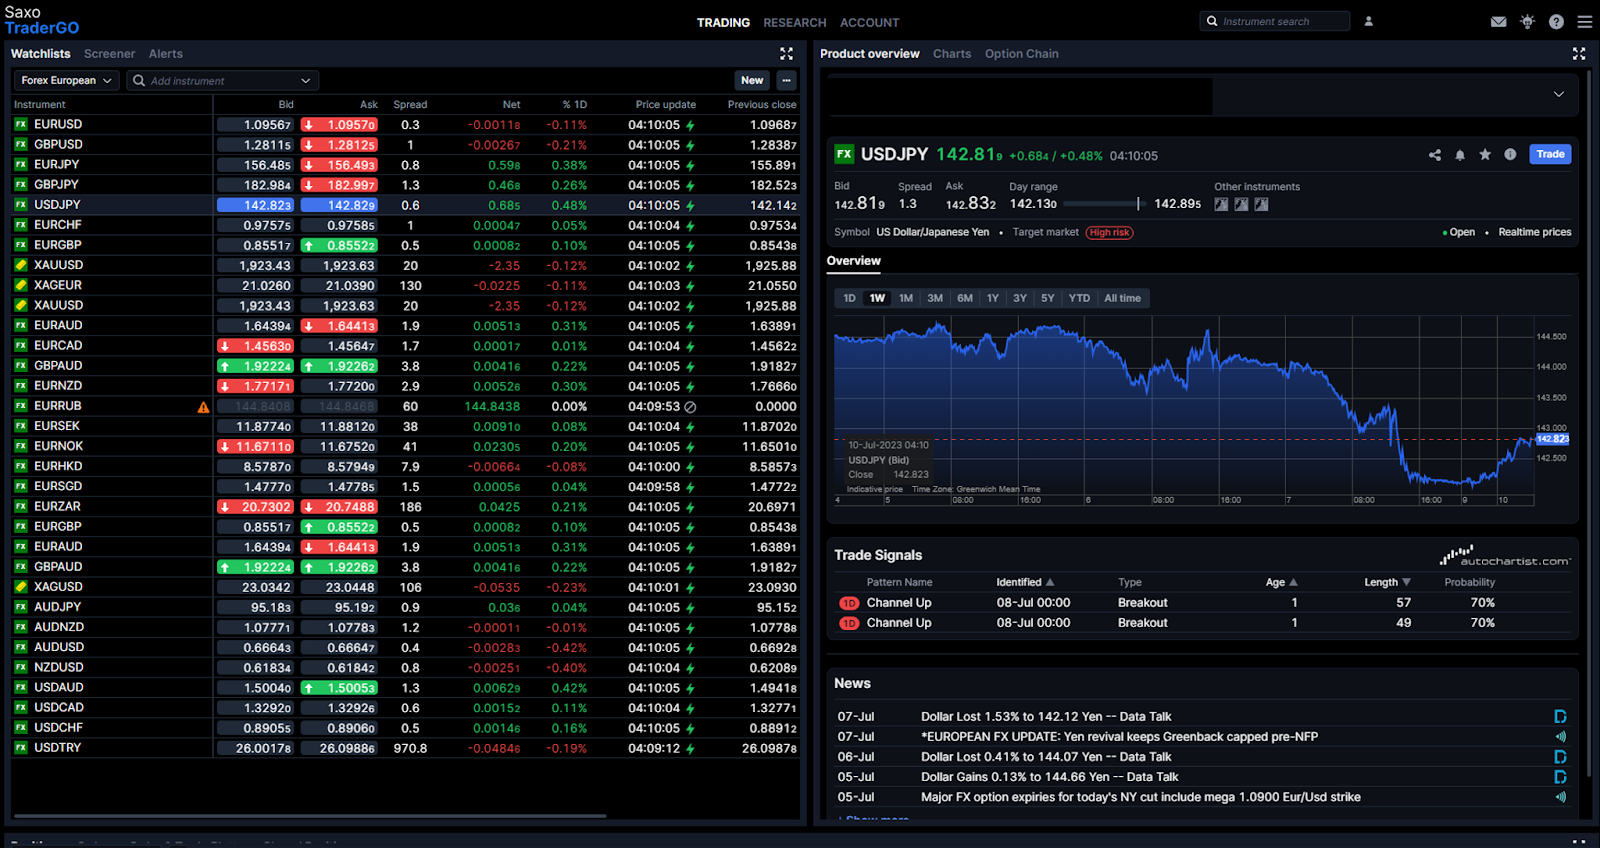Open the user profile icon
Viewport: 1600px width, 848px height.
point(1369,21)
